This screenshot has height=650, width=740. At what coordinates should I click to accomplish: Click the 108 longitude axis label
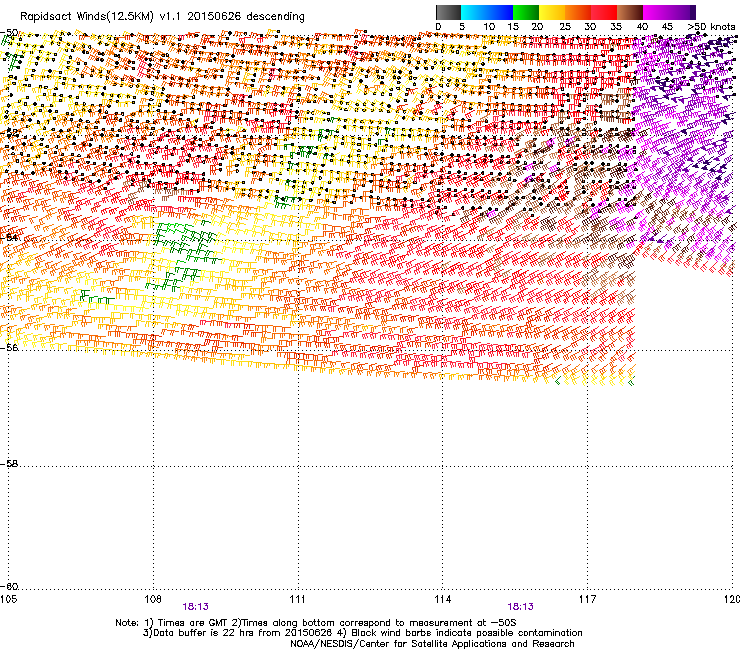(x=153, y=599)
